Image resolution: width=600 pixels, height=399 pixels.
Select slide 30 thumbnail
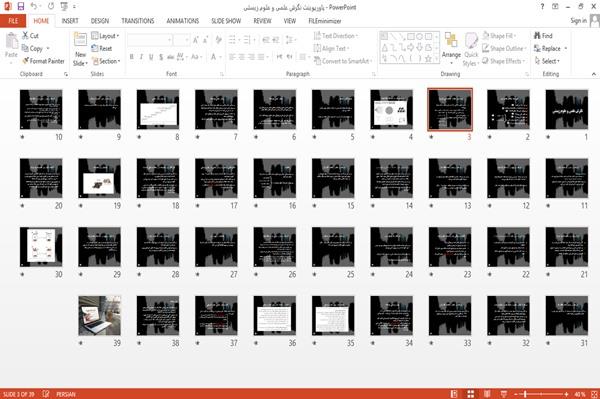coord(41,247)
